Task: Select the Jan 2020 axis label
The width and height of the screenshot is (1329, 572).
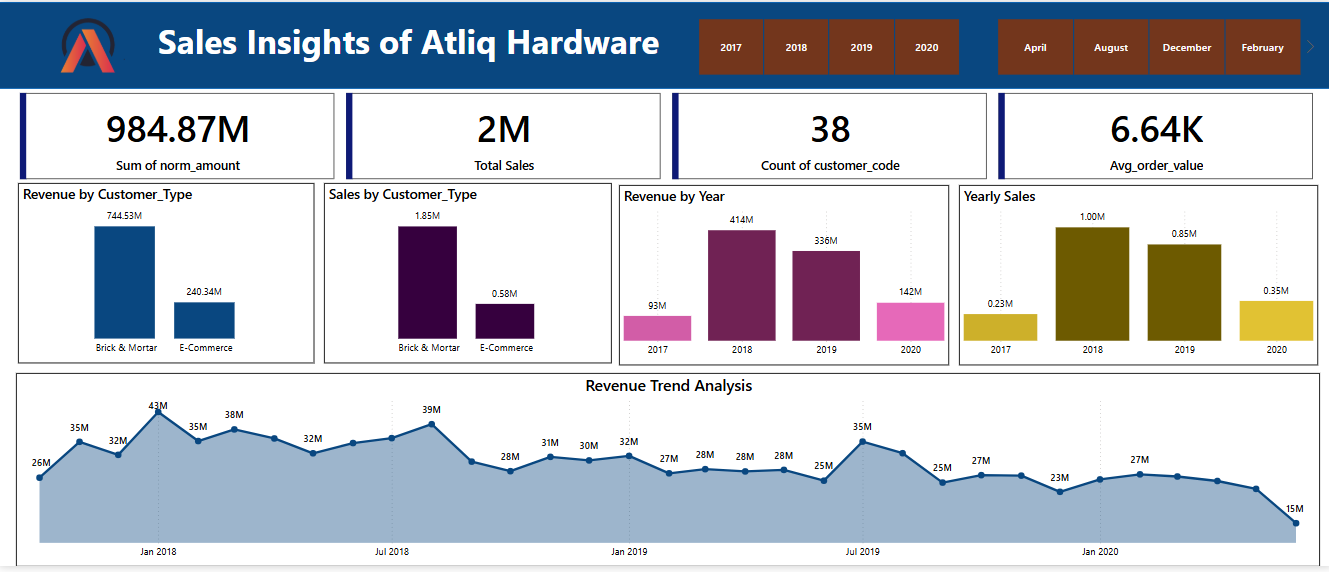Action: click(x=1100, y=551)
